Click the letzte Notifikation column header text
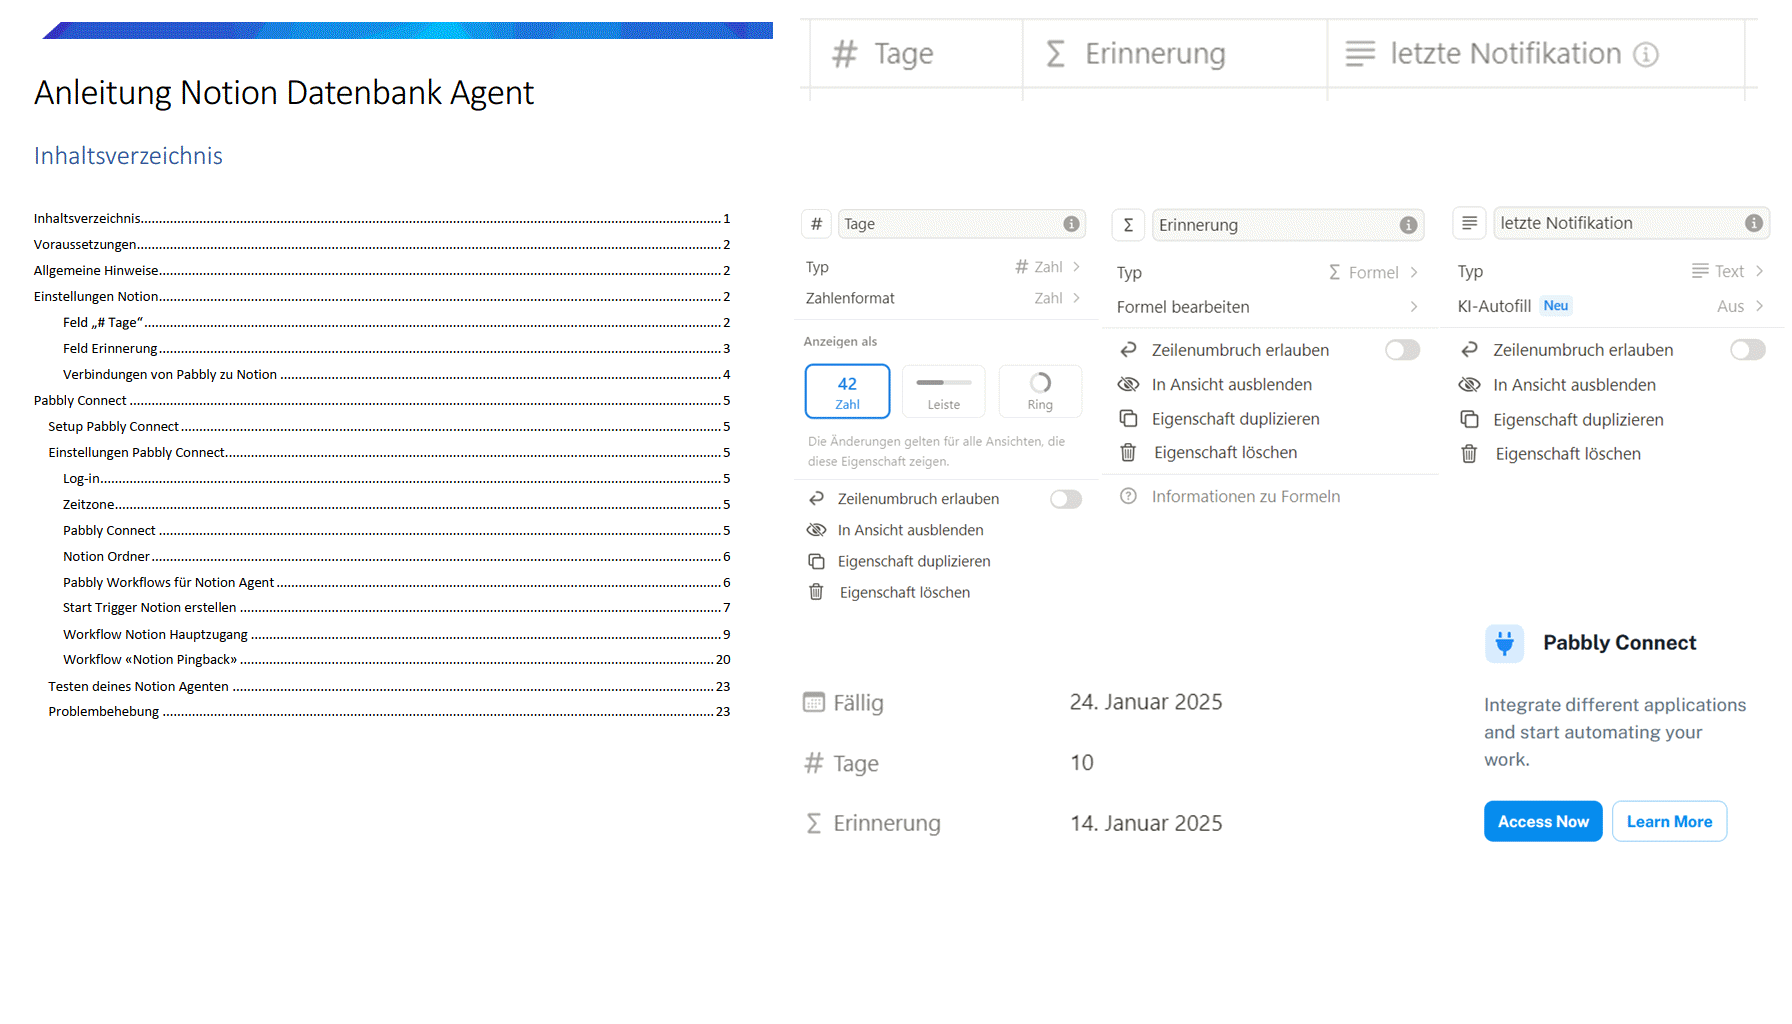 pos(1506,54)
